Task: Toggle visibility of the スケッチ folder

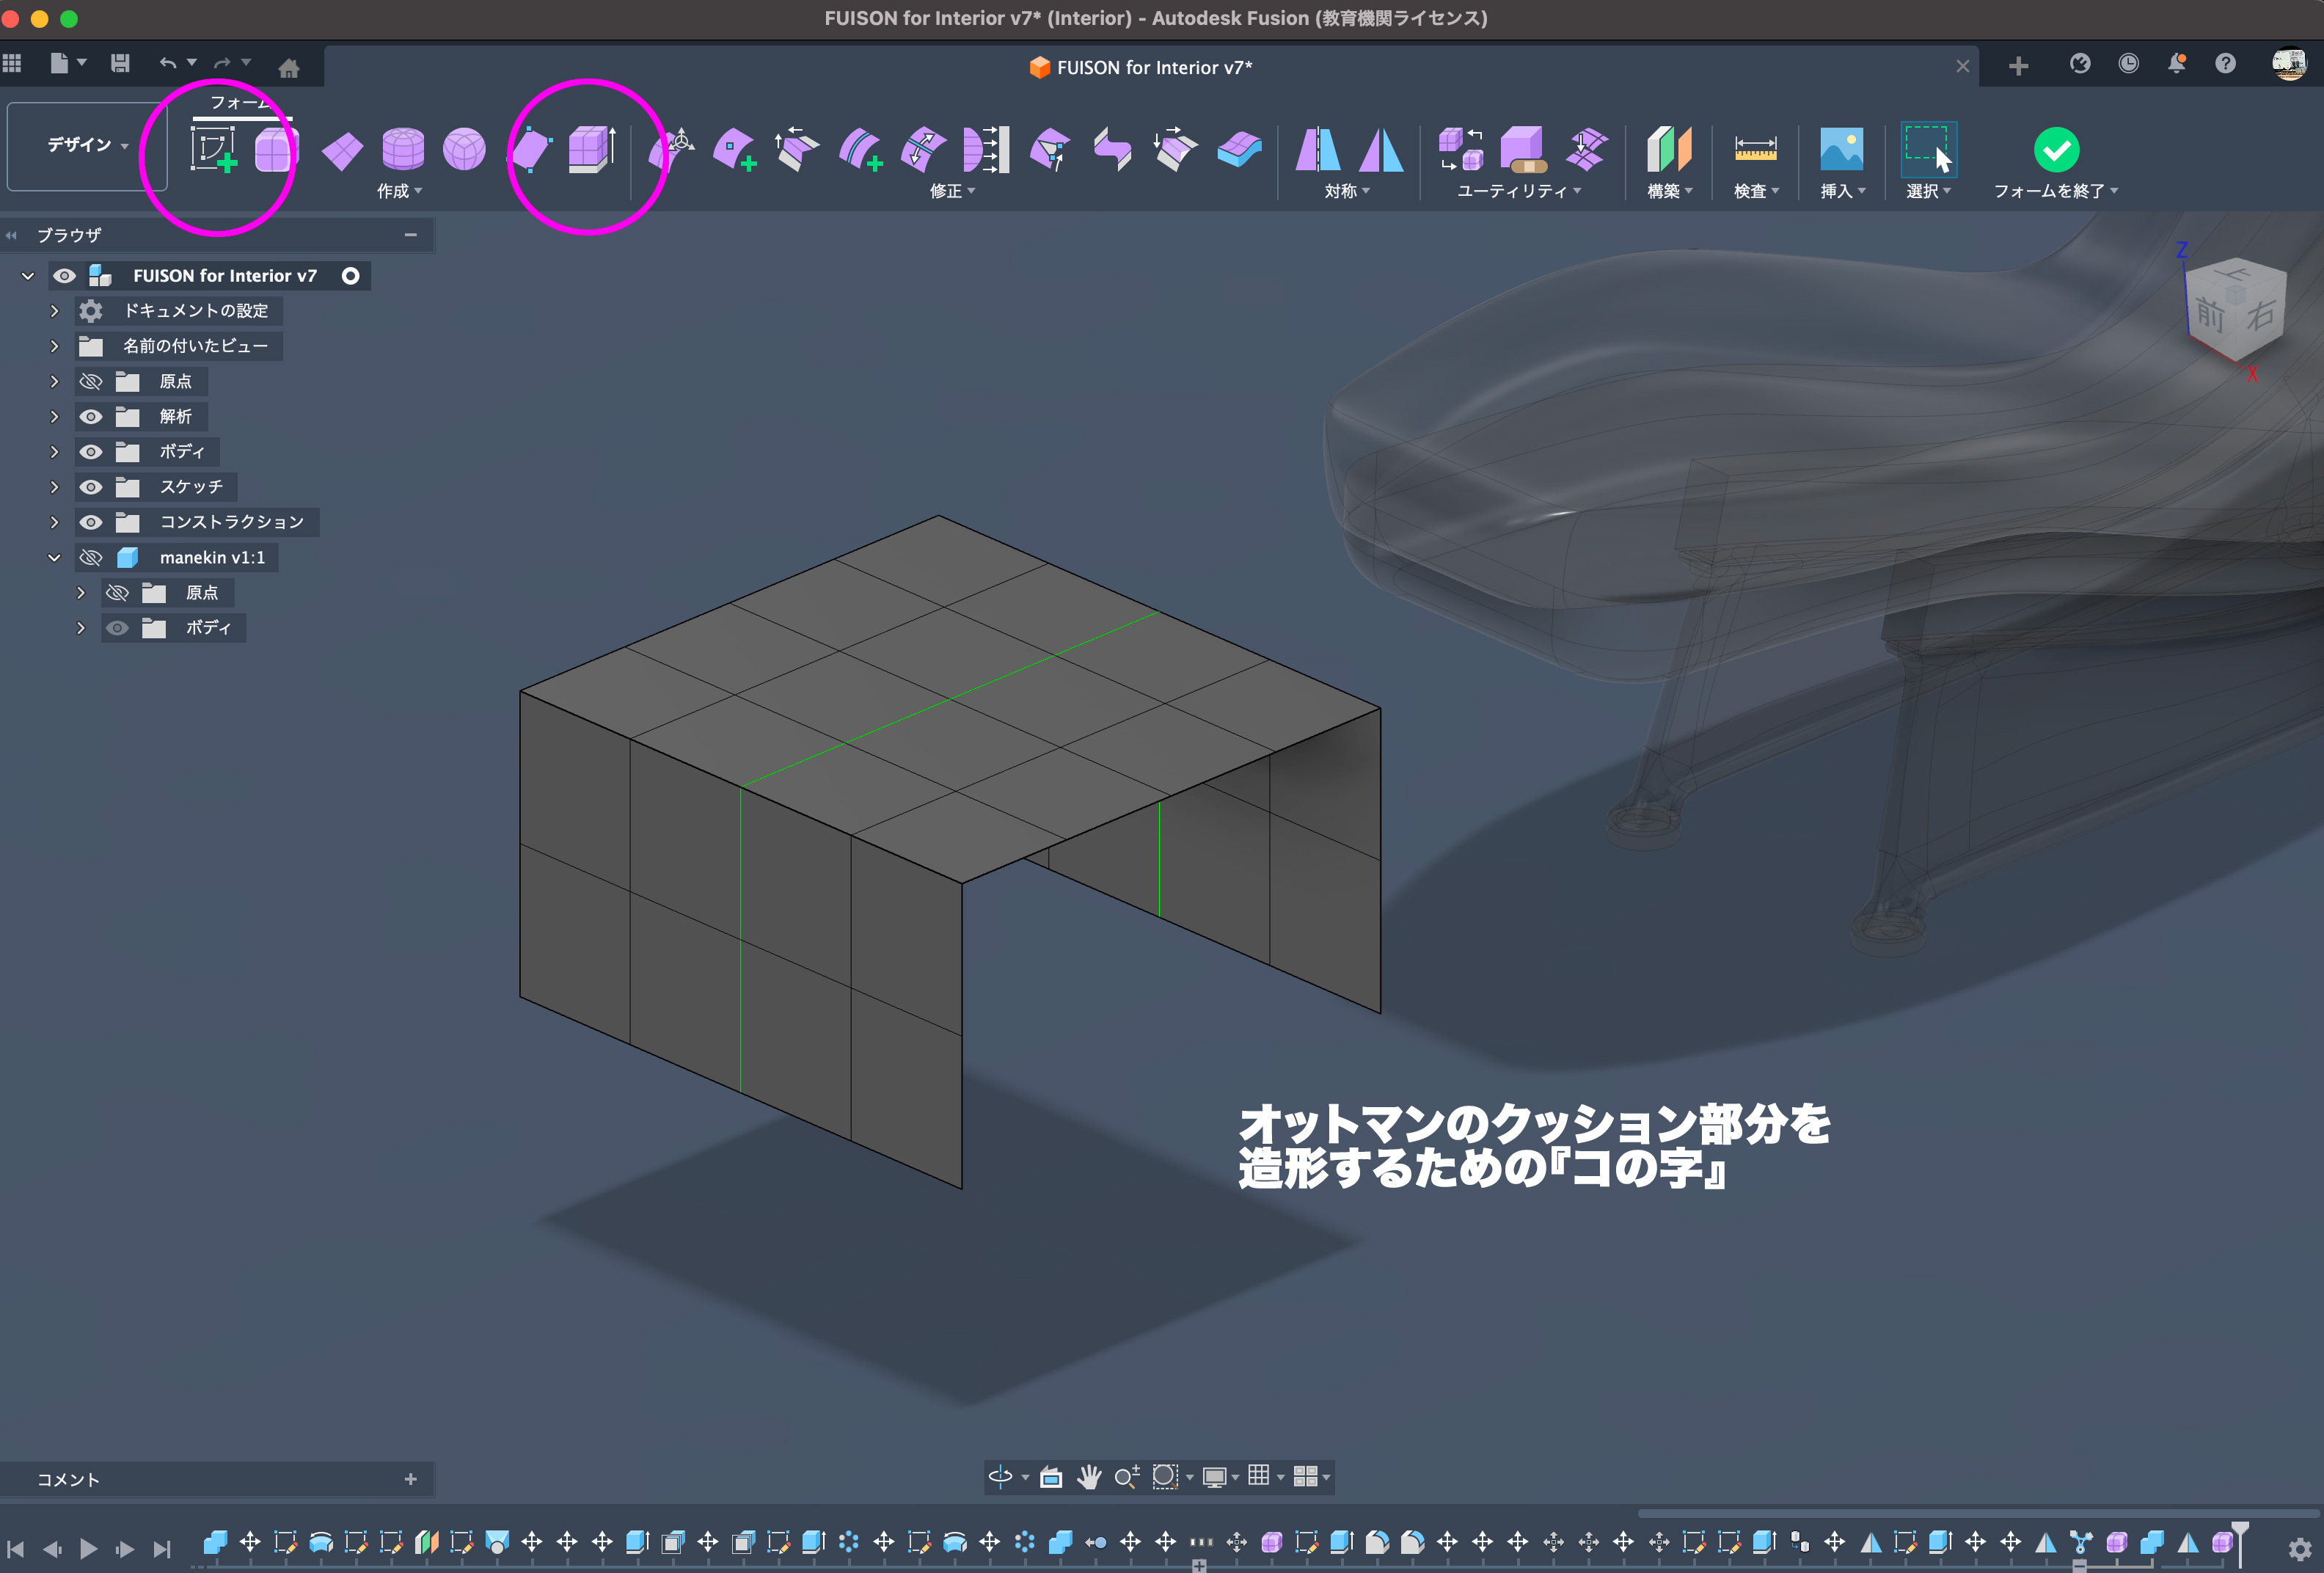Action: click(91, 487)
